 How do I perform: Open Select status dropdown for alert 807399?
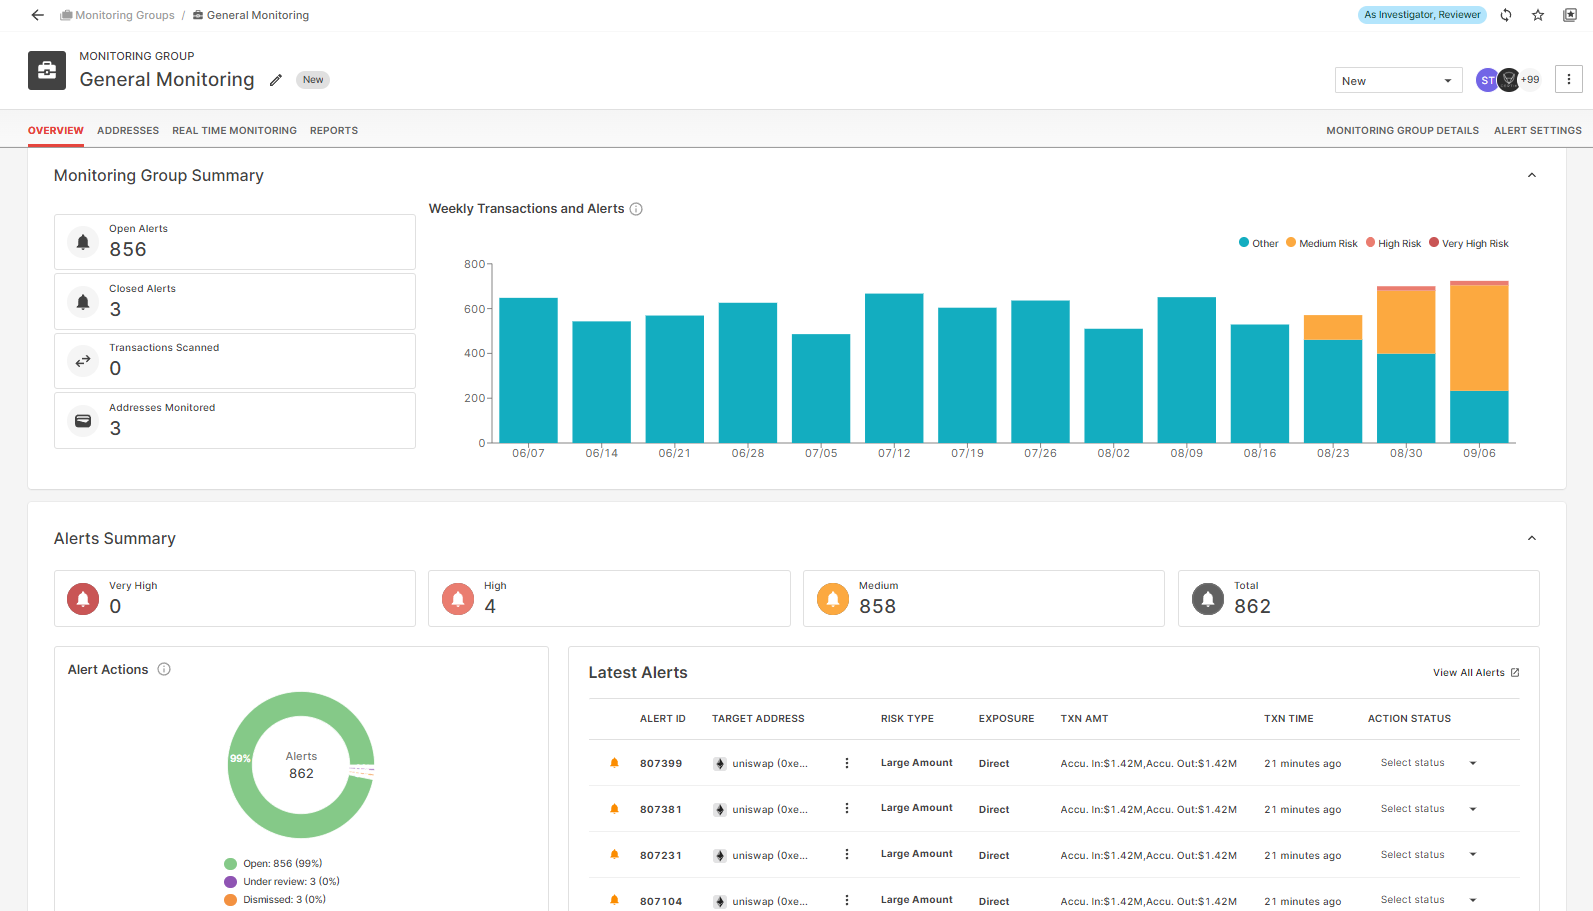[x=1429, y=763]
